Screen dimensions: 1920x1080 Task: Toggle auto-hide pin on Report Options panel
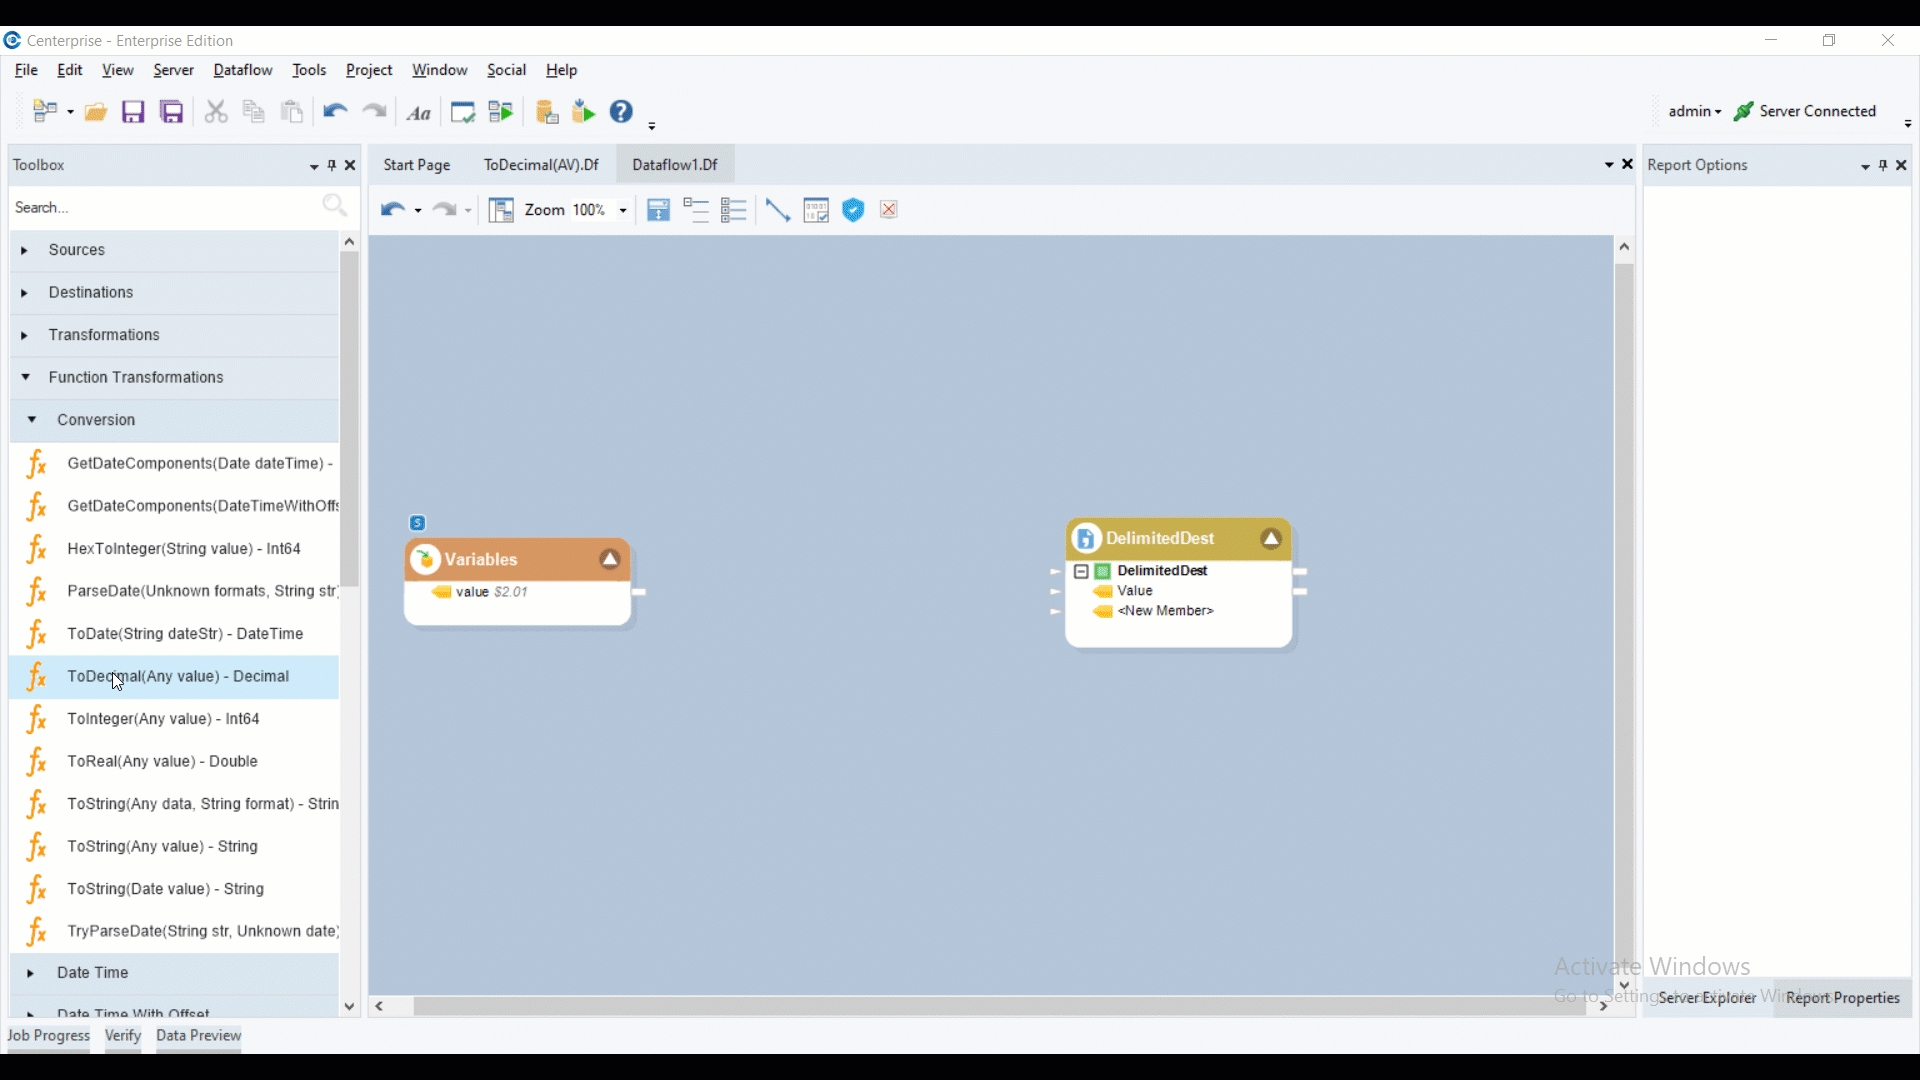point(1884,166)
